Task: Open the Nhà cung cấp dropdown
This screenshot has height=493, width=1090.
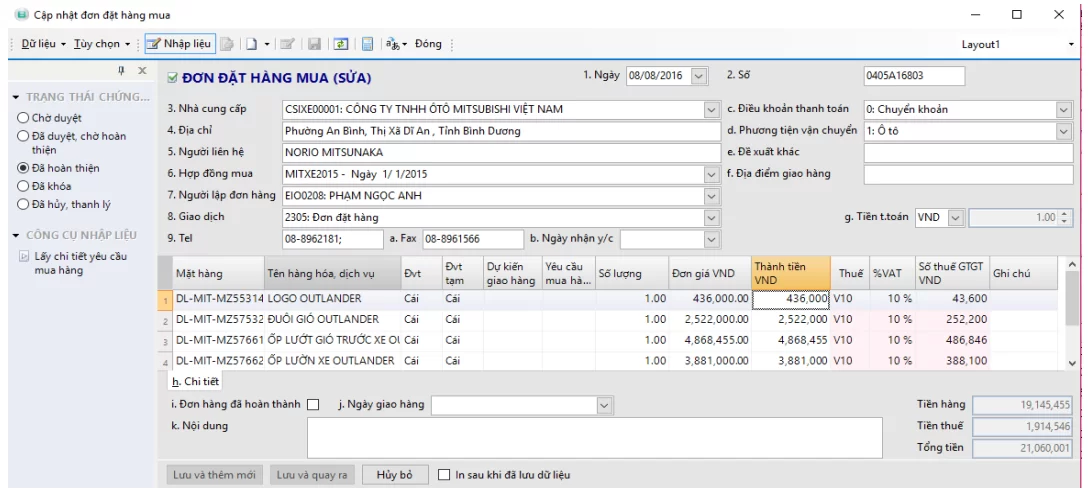Action: point(711,109)
